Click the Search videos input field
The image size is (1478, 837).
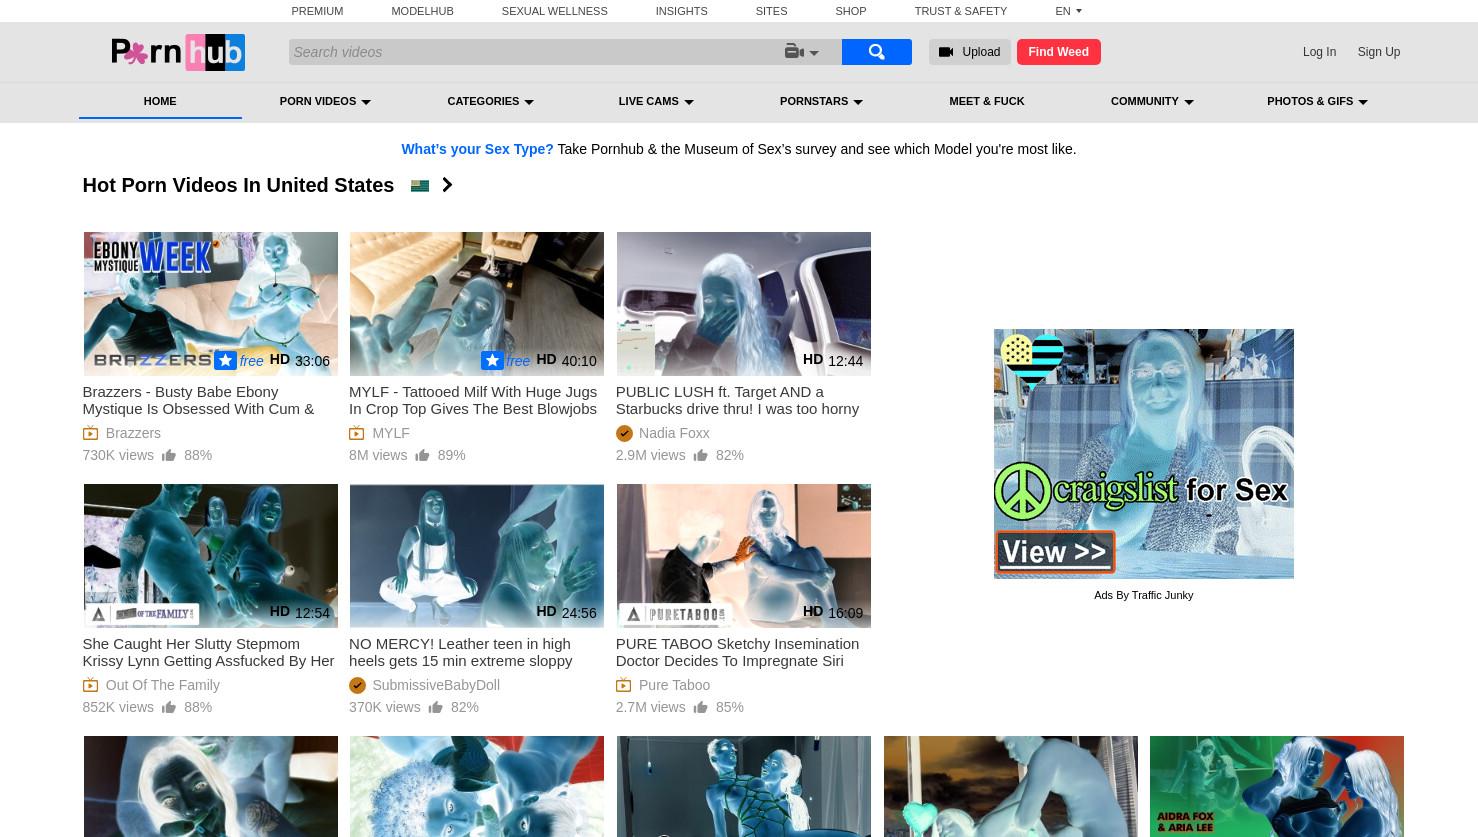535,52
